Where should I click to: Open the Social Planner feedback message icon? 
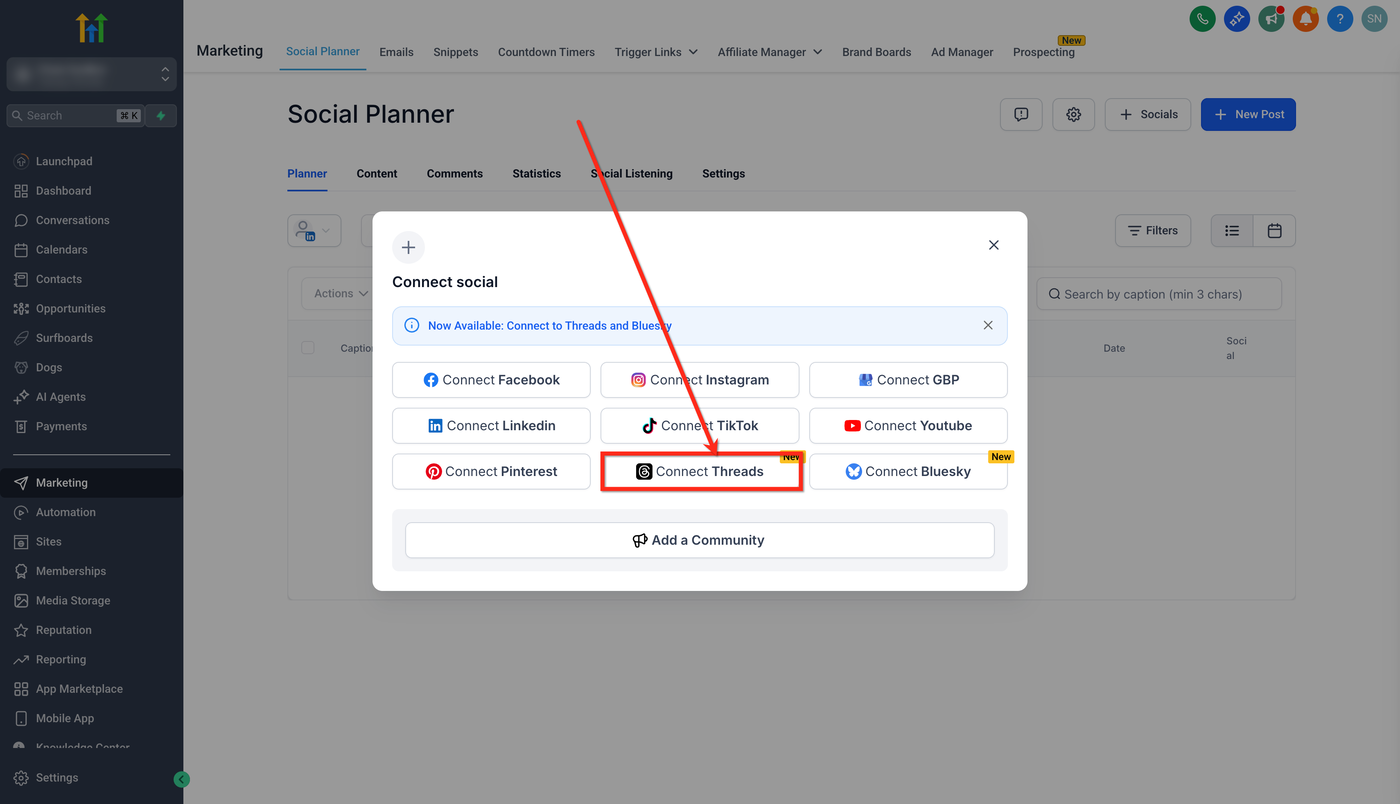pos(1021,114)
